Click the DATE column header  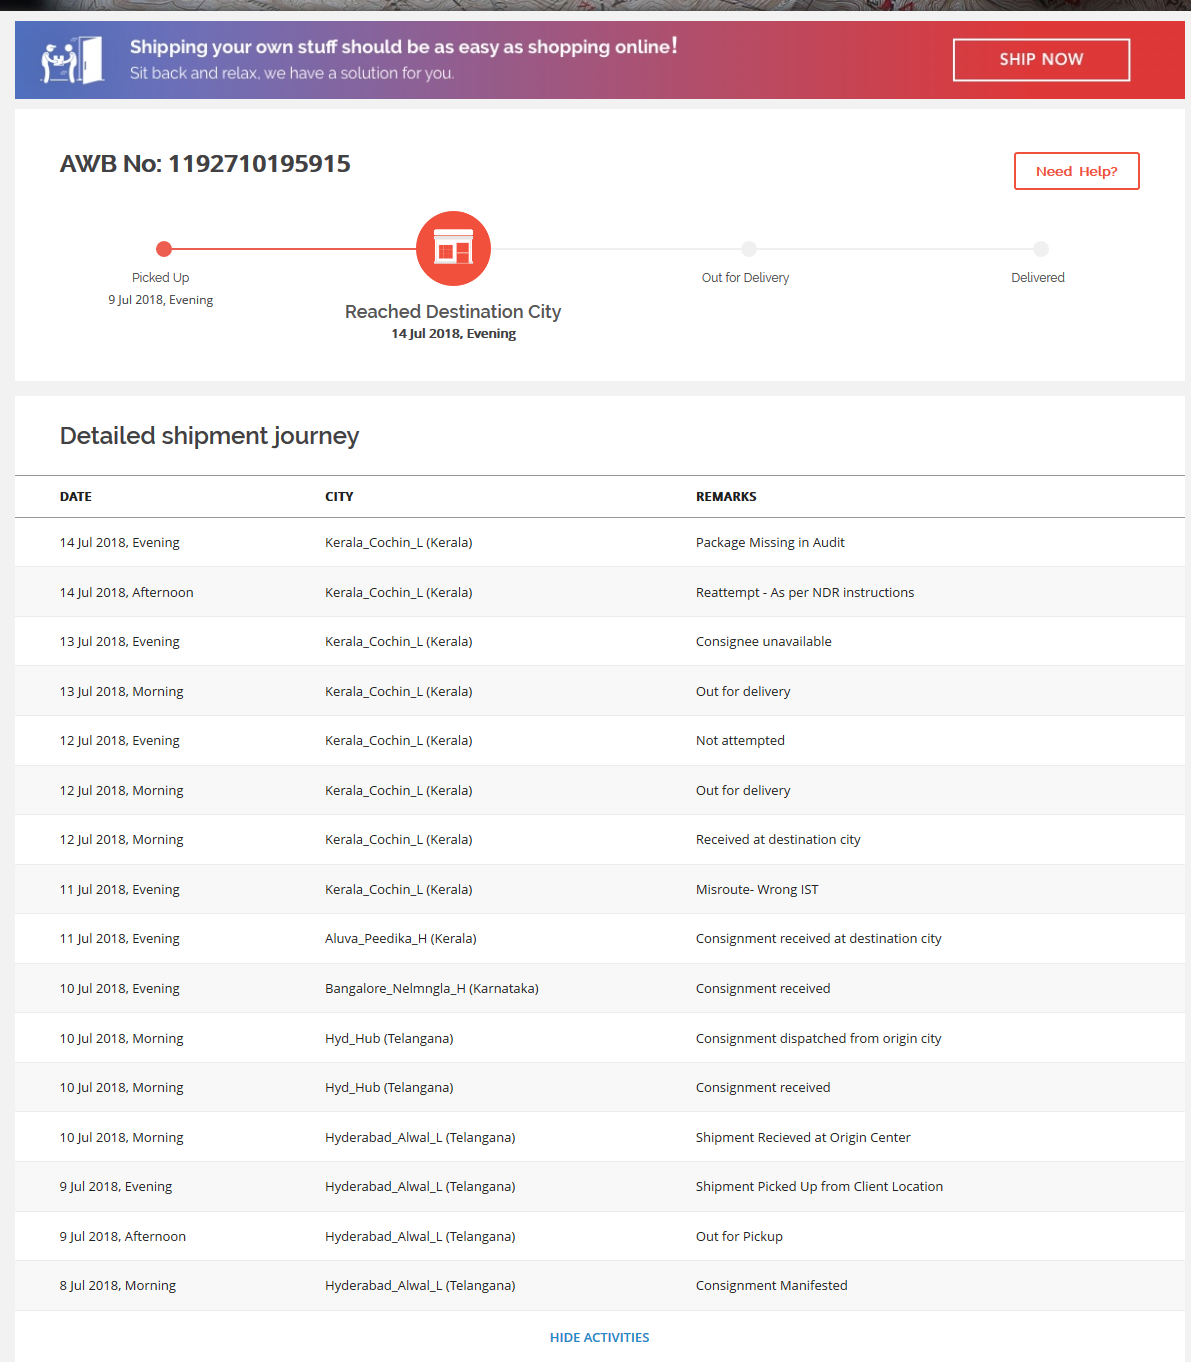click(x=76, y=497)
